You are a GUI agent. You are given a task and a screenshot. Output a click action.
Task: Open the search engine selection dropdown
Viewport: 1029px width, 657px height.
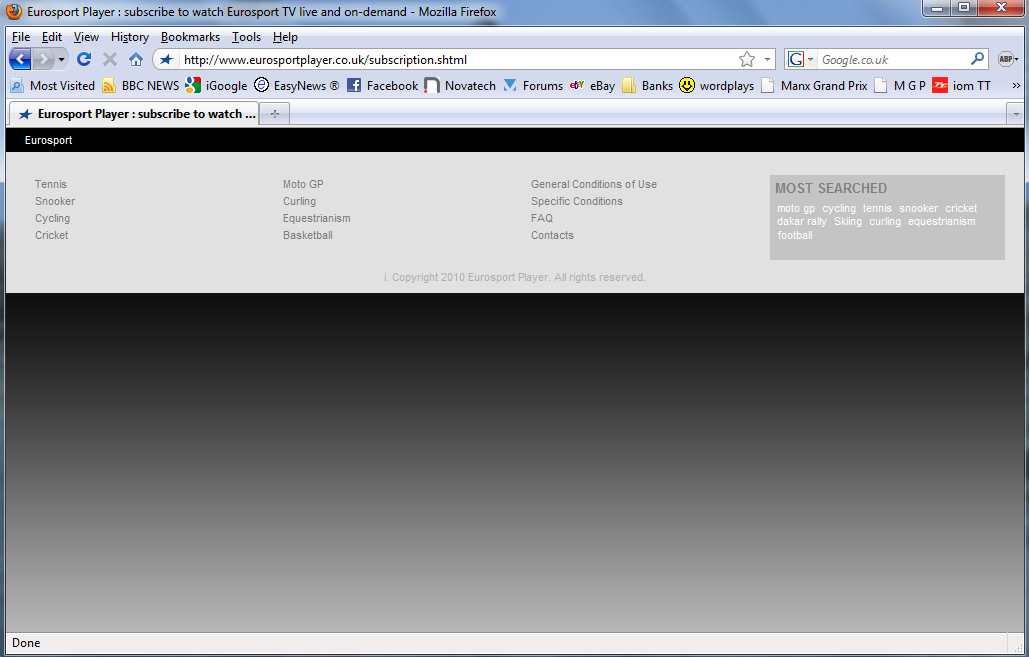808,59
